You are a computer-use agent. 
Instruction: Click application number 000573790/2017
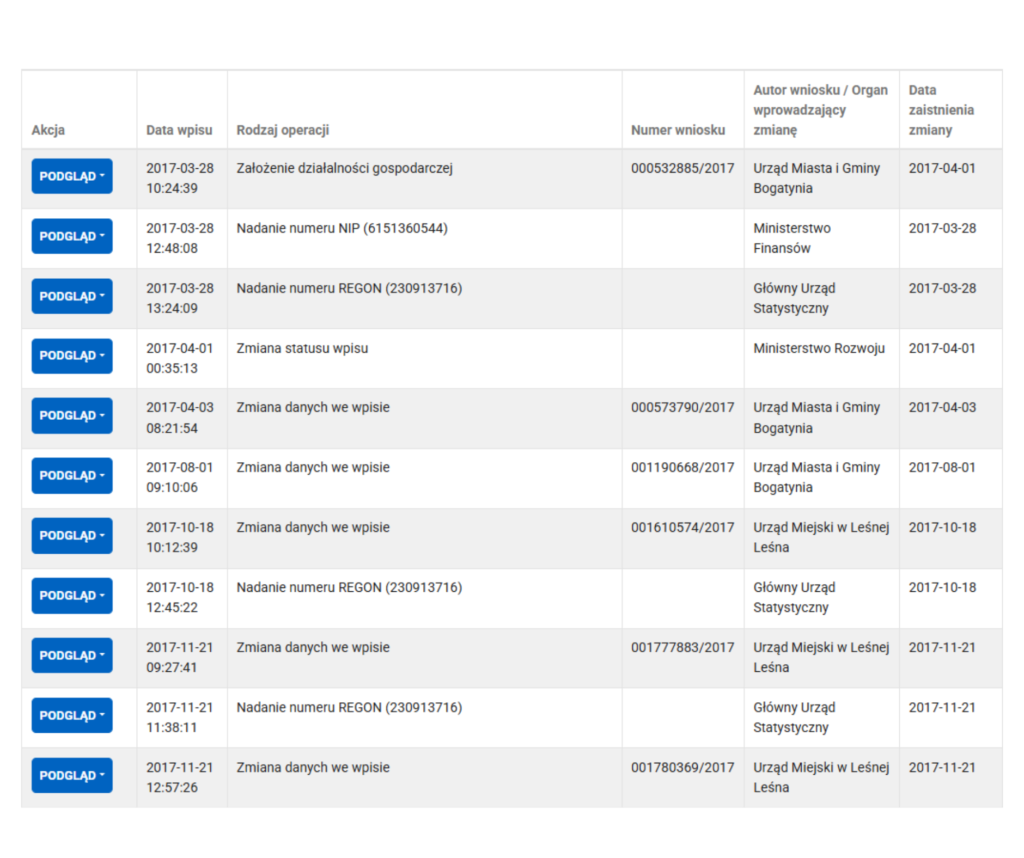pos(682,407)
